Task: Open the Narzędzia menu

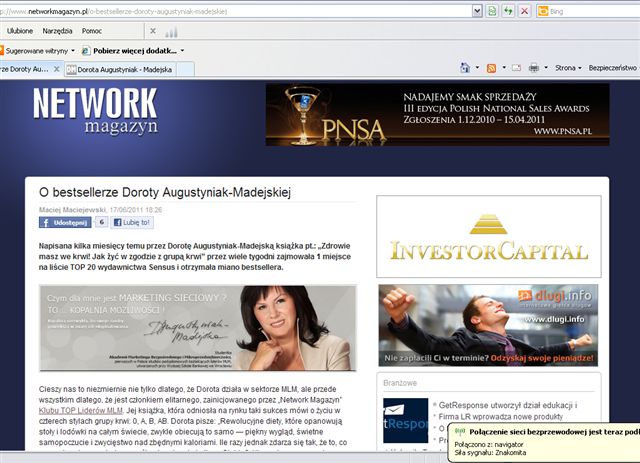Action: [x=57, y=31]
